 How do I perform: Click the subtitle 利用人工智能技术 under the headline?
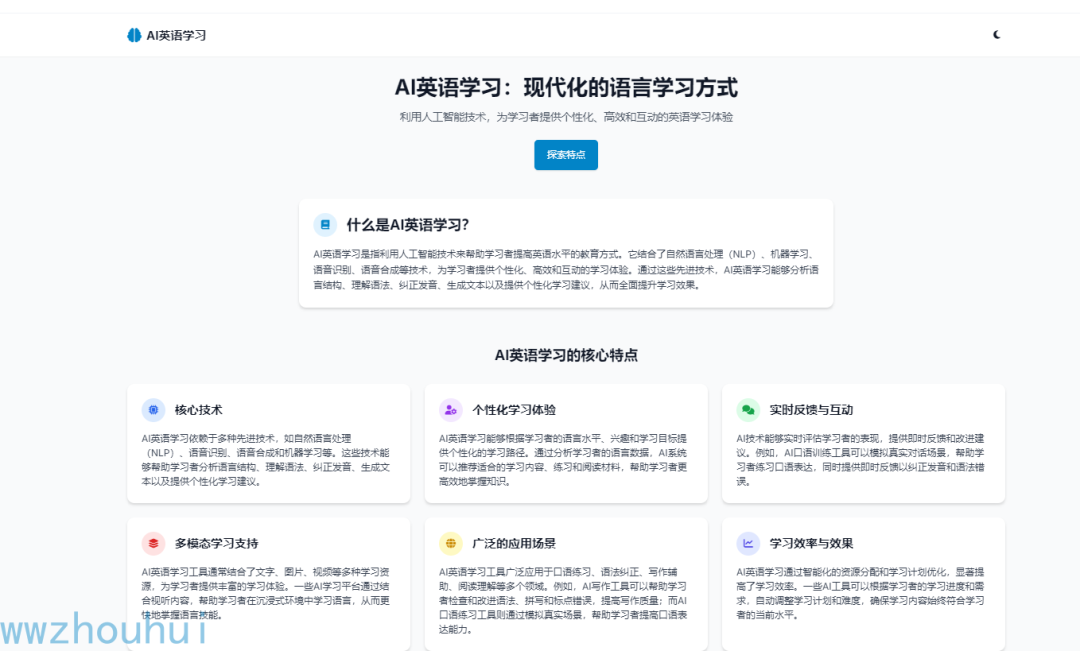(x=565, y=117)
